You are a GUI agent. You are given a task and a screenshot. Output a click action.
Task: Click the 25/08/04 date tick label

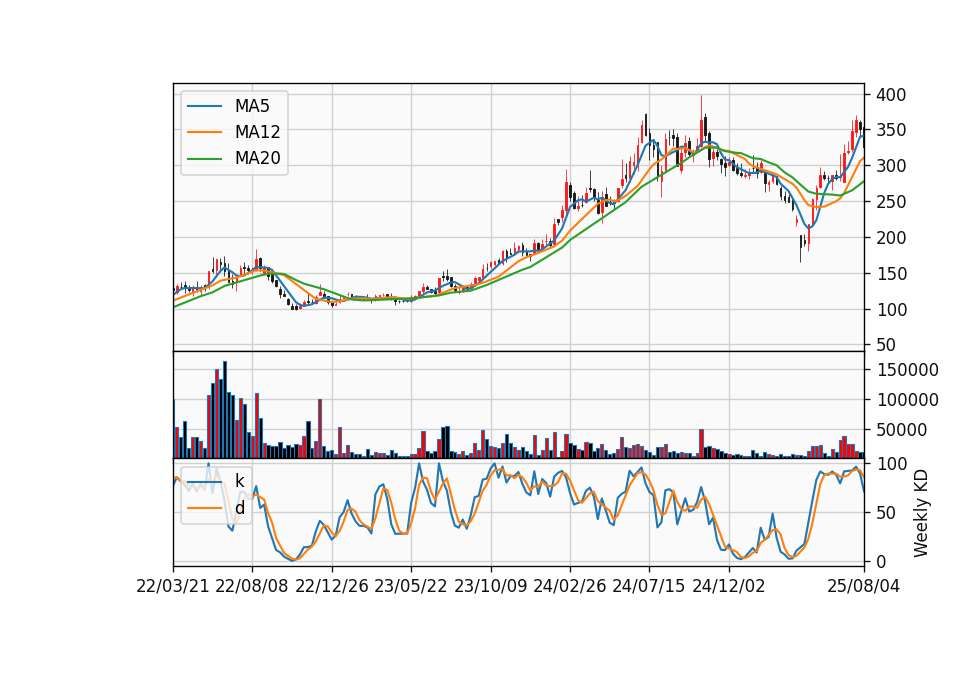(864, 586)
